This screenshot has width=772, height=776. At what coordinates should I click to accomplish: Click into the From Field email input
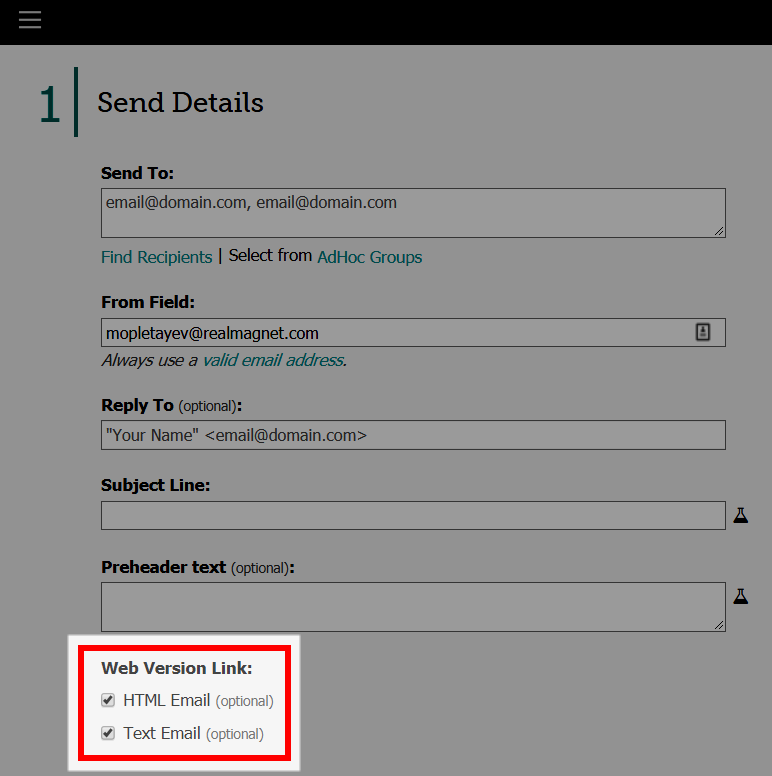pos(395,333)
